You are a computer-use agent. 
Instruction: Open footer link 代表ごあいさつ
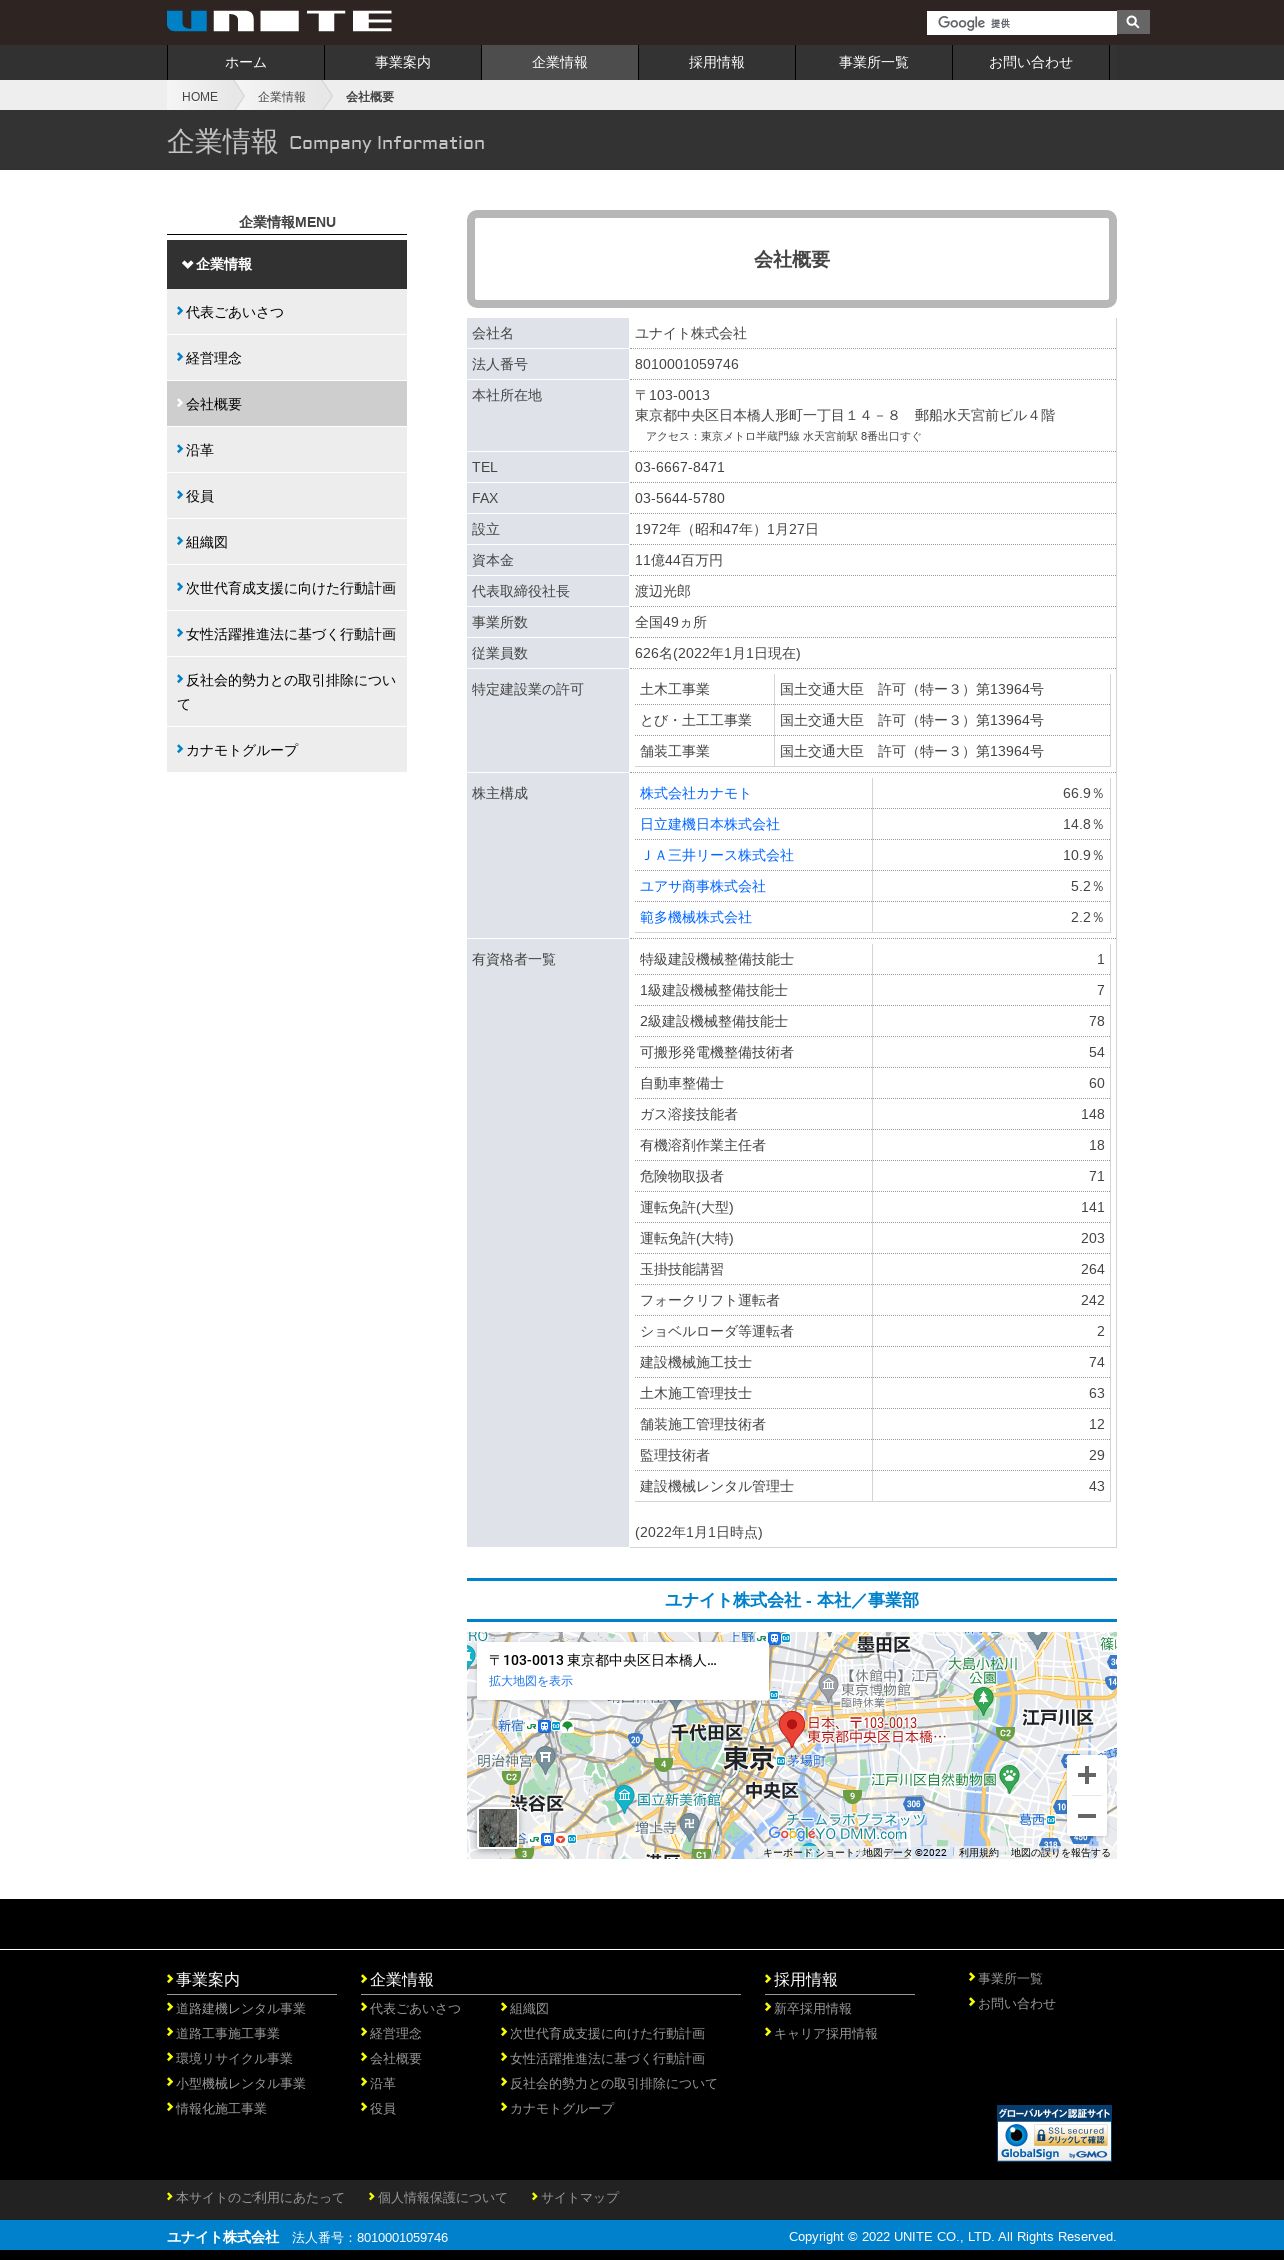[x=416, y=2008]
